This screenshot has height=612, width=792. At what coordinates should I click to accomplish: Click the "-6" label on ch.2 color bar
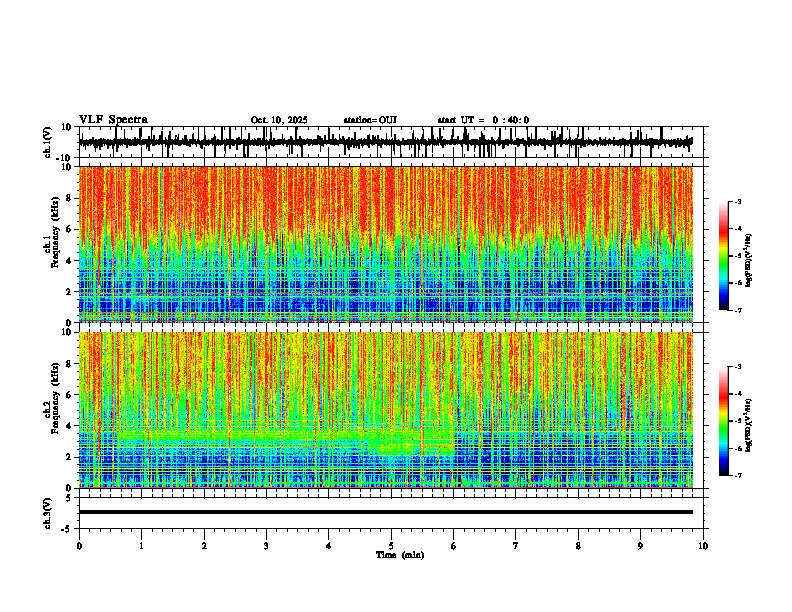click(738, 448)
